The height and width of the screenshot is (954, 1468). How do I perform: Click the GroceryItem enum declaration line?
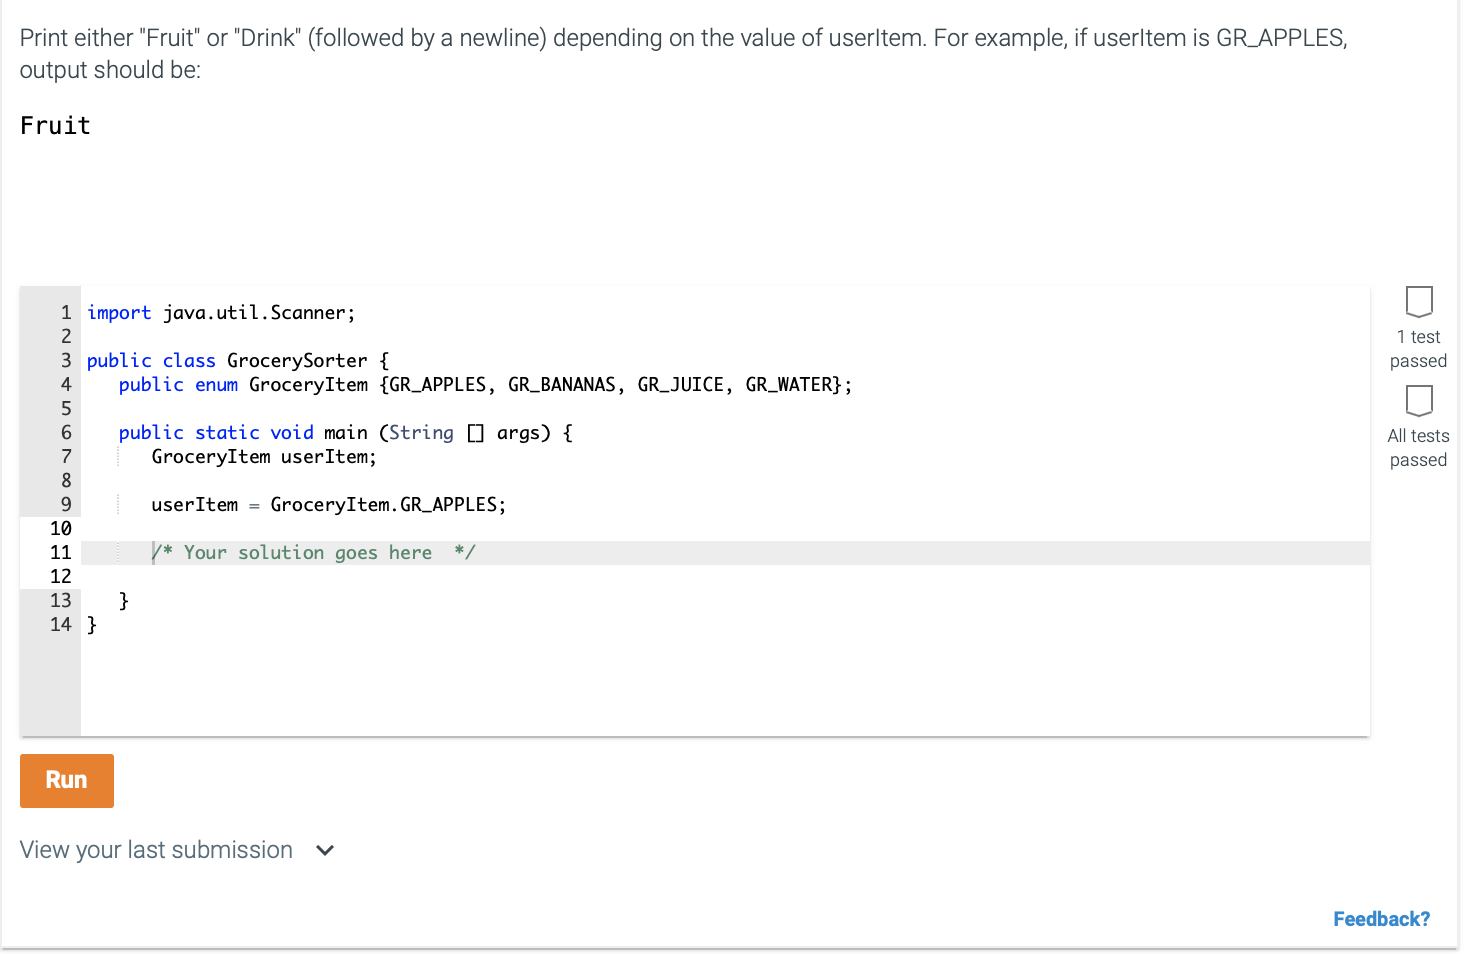[484, 385]
